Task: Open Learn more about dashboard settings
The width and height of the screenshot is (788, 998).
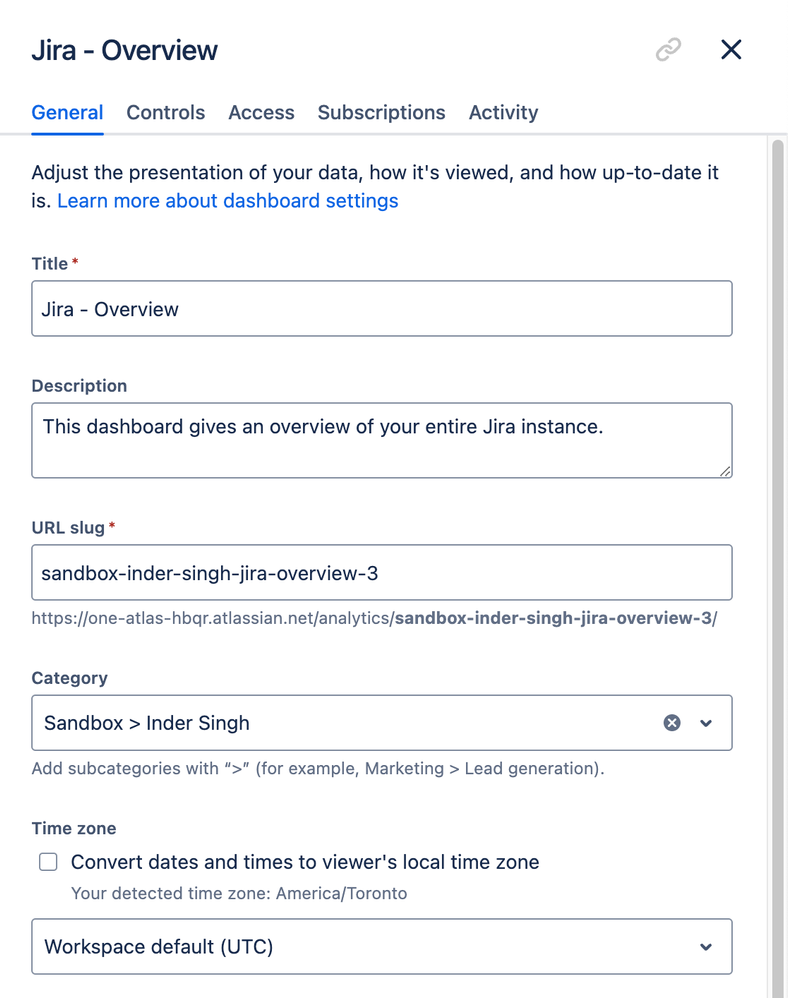Action: pos(227,200)
